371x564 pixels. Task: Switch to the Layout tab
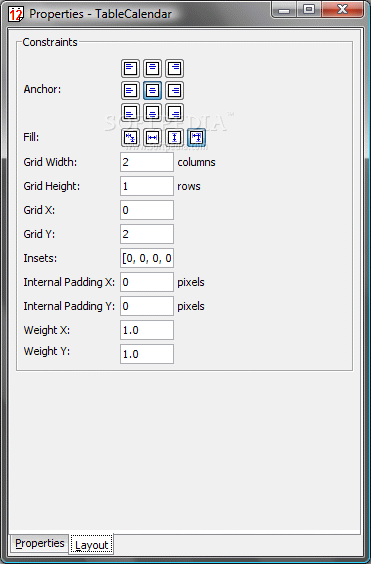[91, 545]
